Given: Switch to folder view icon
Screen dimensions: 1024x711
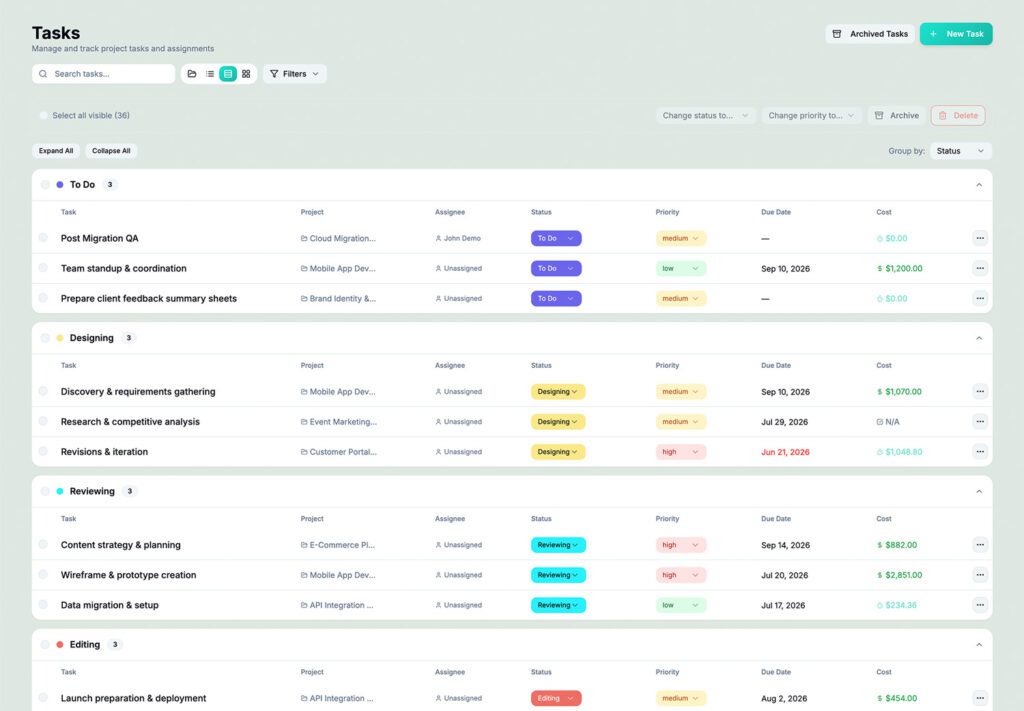Looking at the screenshot, I should click(x=192, y=74).
